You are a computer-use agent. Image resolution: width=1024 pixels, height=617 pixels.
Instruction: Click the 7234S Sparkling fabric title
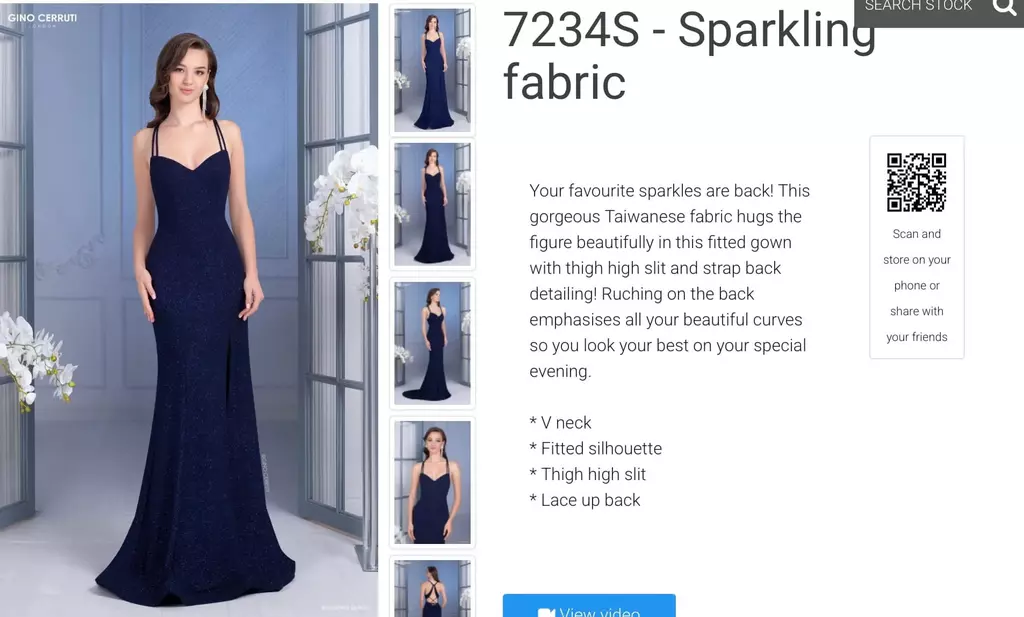(x=689, y=56)
